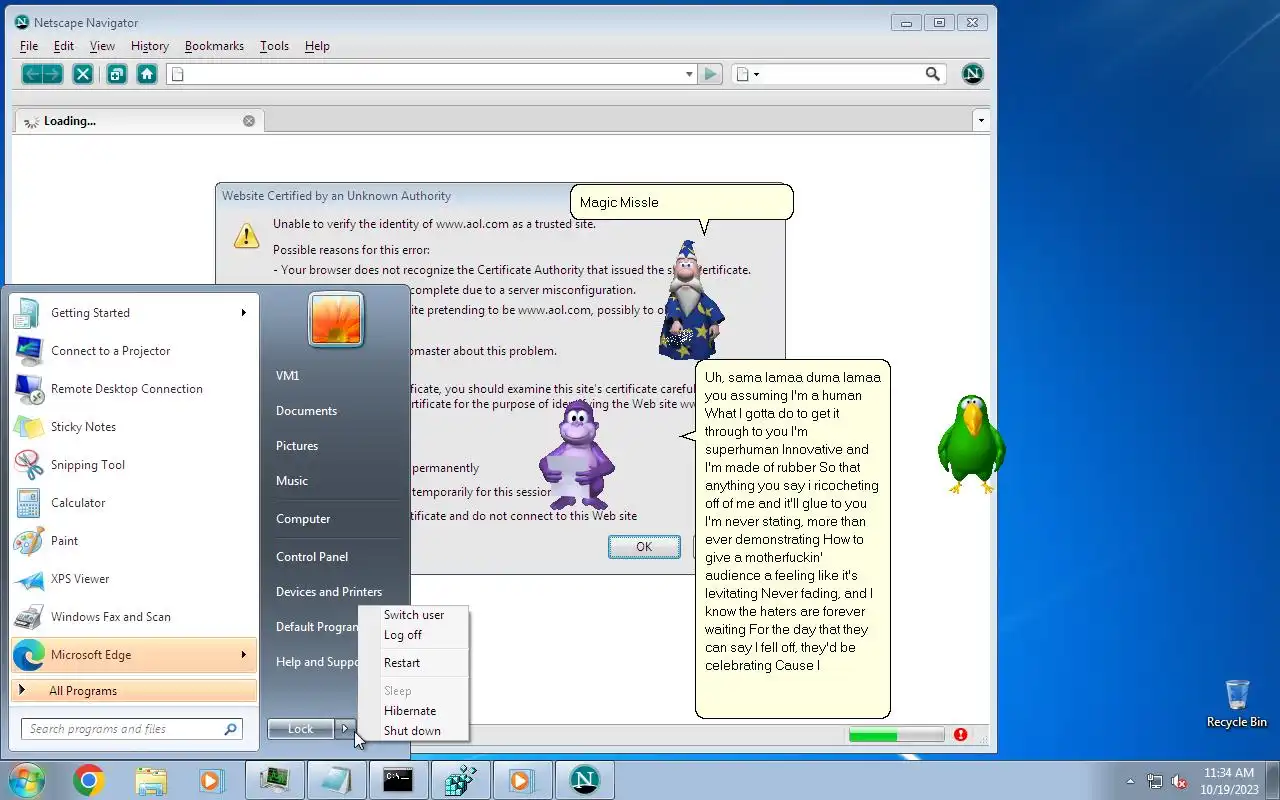
Task: Select Shut down from power menu
Action: click(412, 731)
